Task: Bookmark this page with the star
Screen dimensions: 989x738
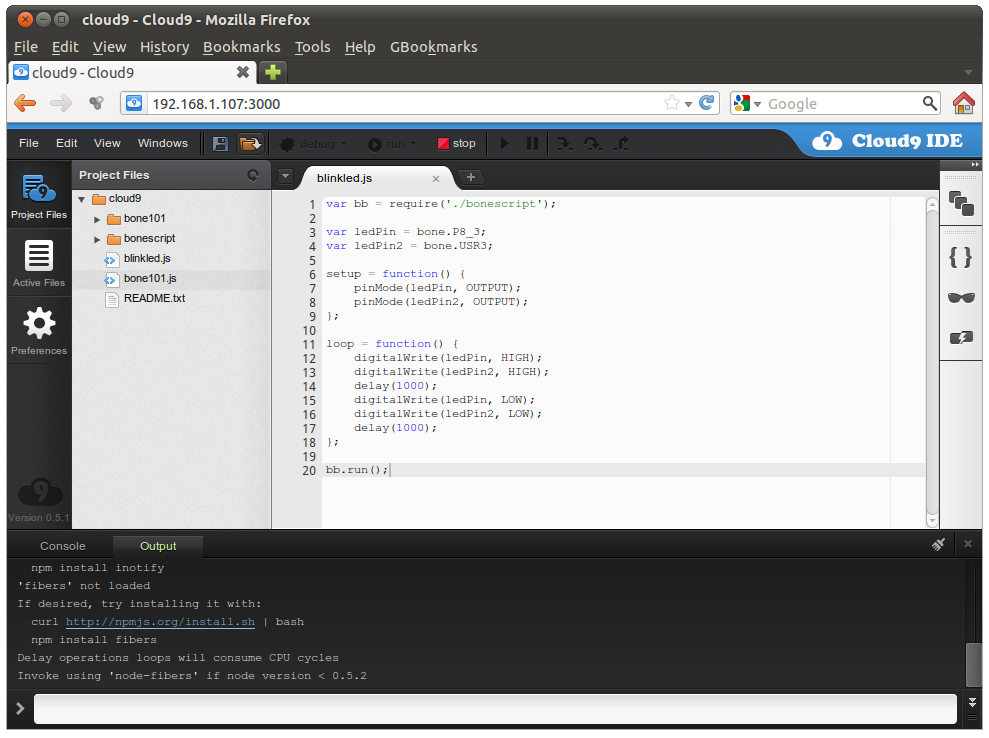Action: click(x=672, y=103)
